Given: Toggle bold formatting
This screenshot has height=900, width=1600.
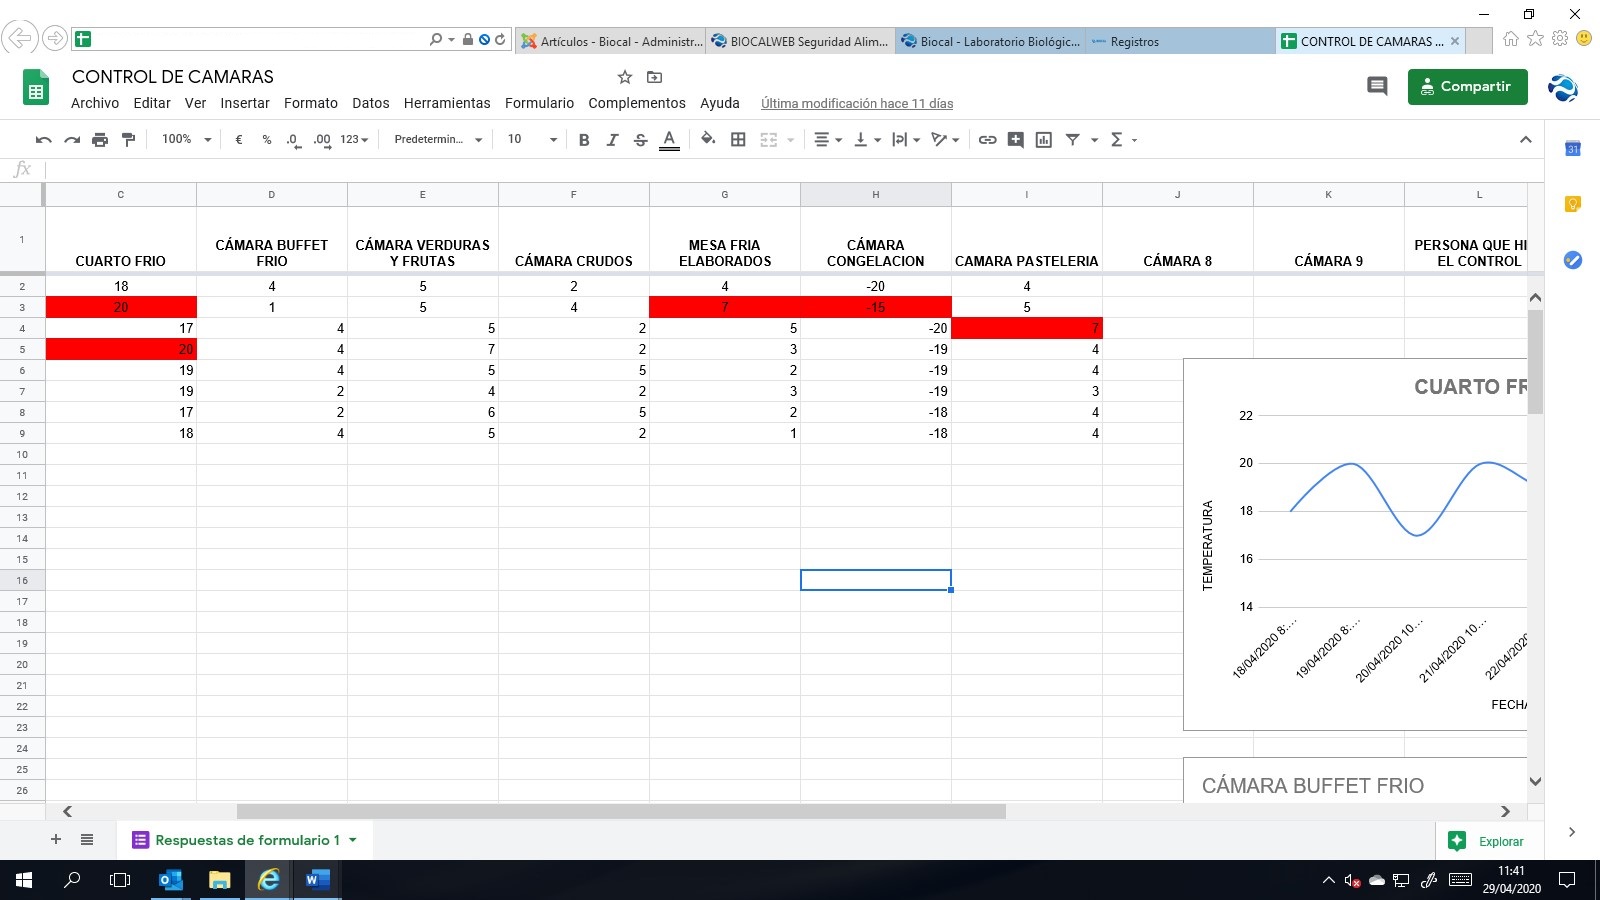Looking at the screenshot, I should 584,140.
